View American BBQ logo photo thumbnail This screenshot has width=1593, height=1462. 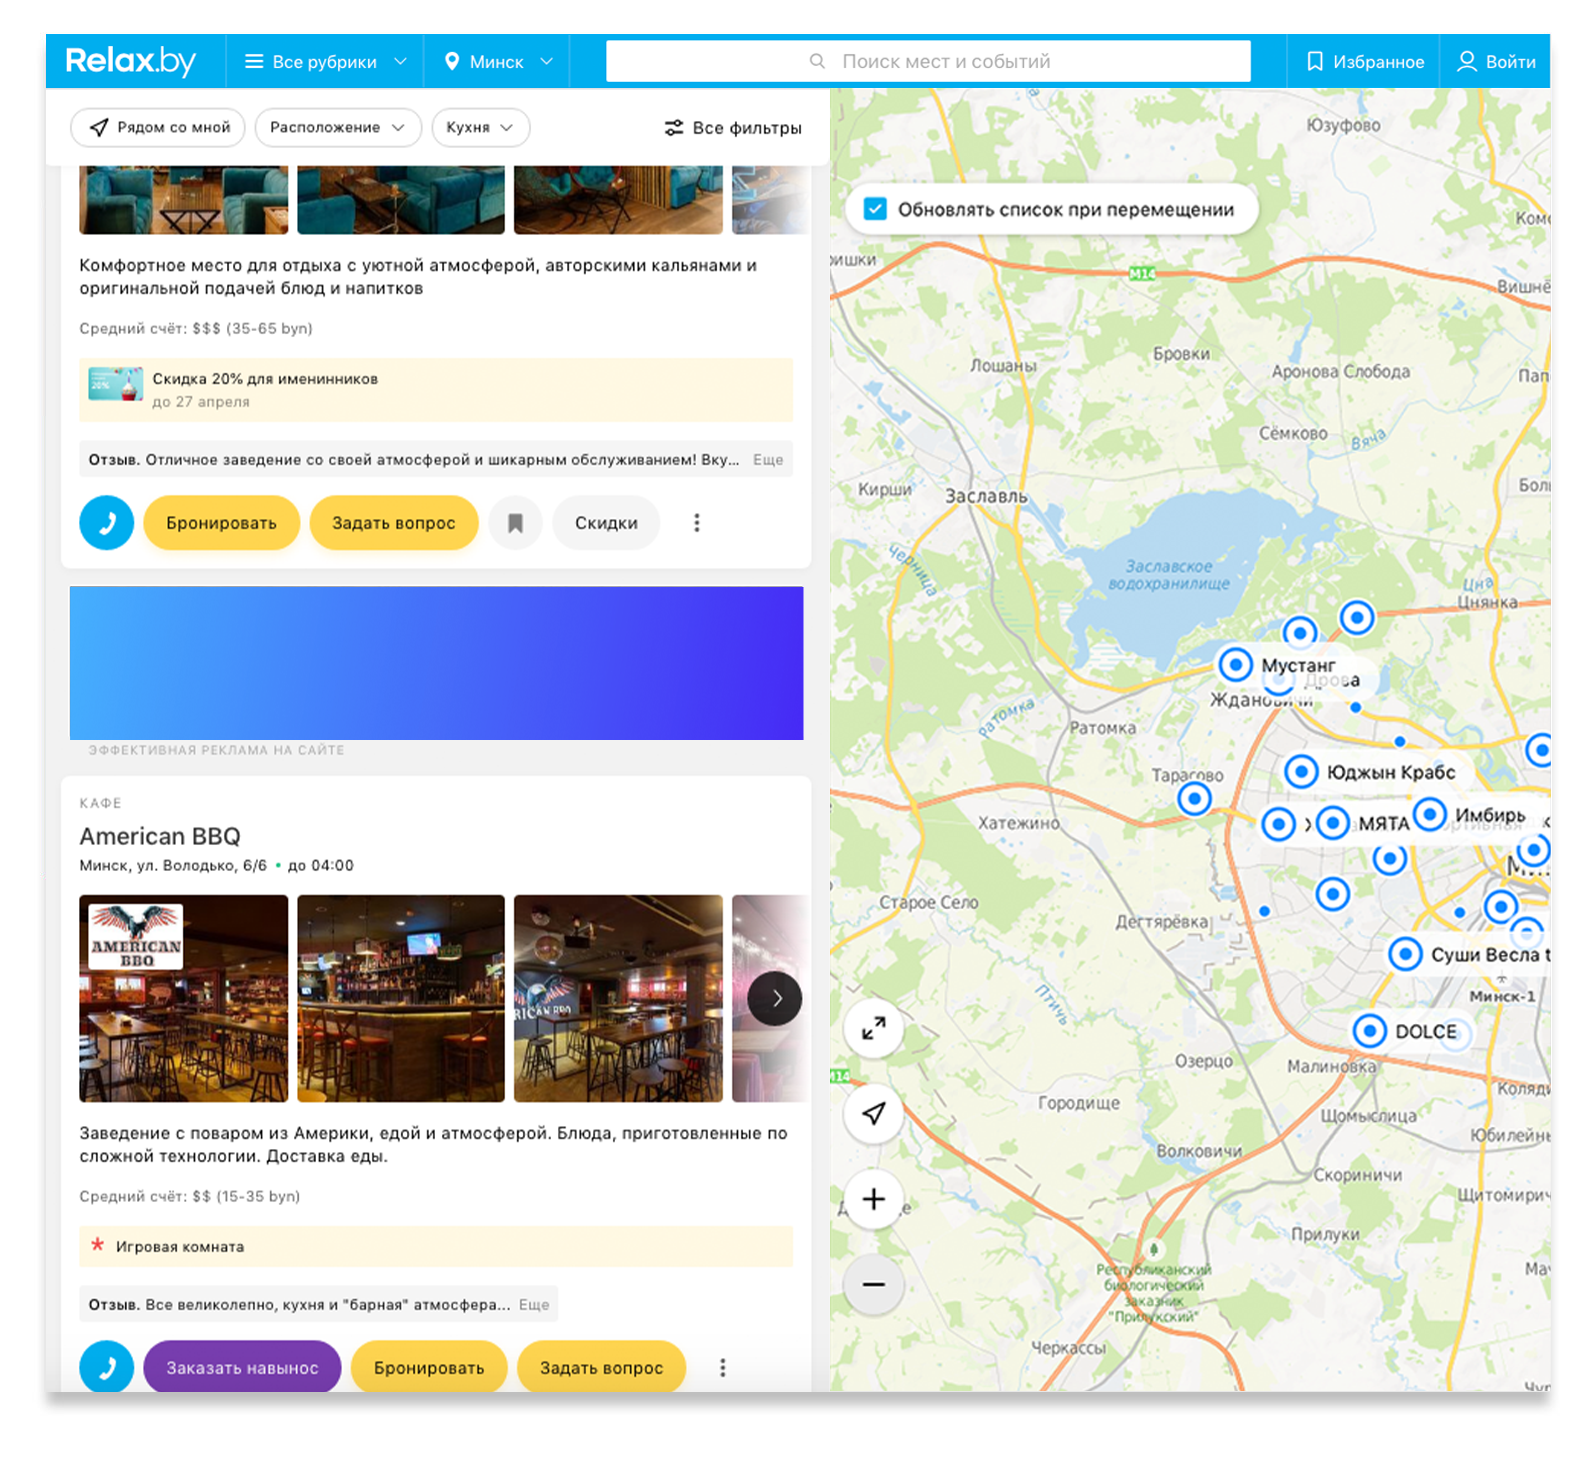tap(184, 998)
